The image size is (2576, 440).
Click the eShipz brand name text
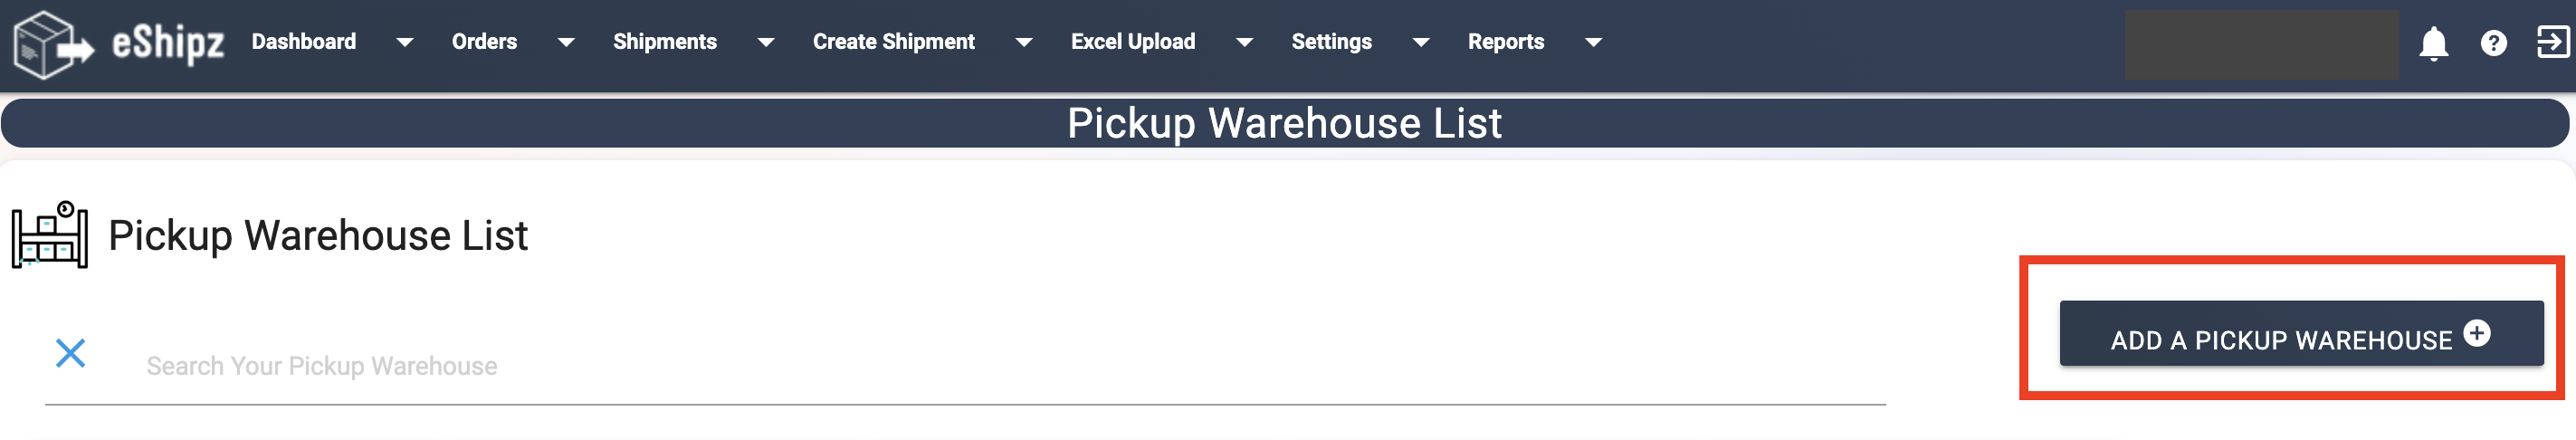coord(168,44)
